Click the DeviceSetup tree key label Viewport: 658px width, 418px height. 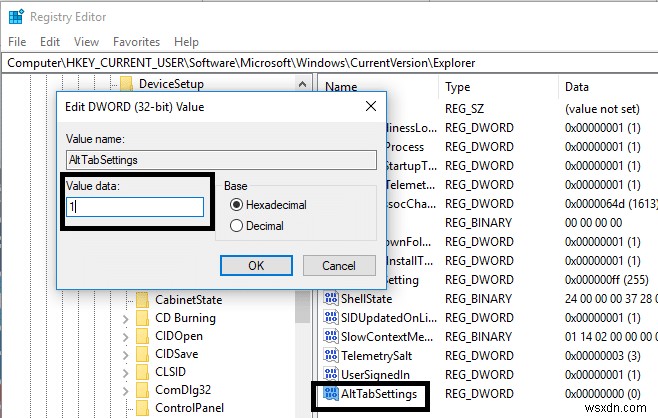point(171,84)
